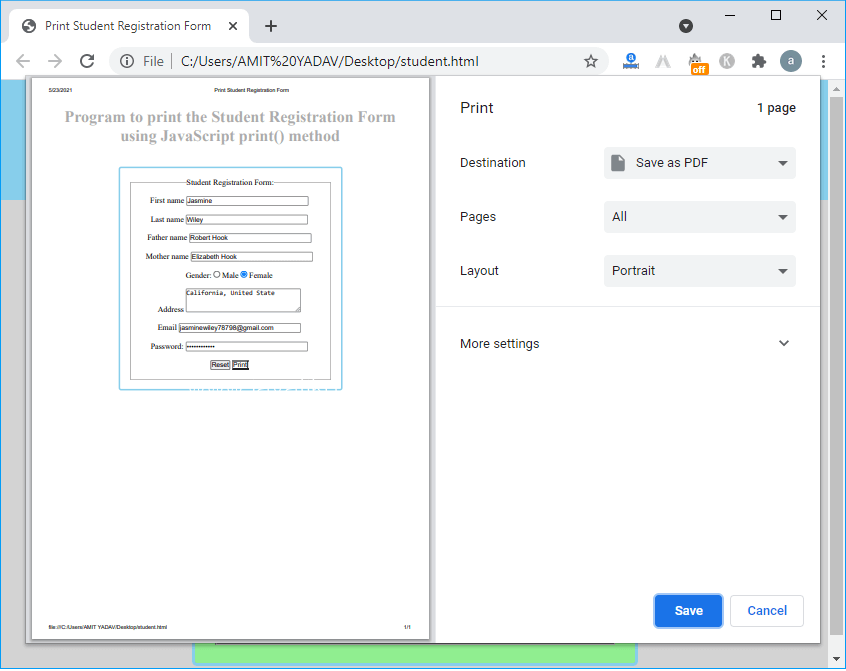
Task: Open a new tab with plus button
Action: (271, 26)
